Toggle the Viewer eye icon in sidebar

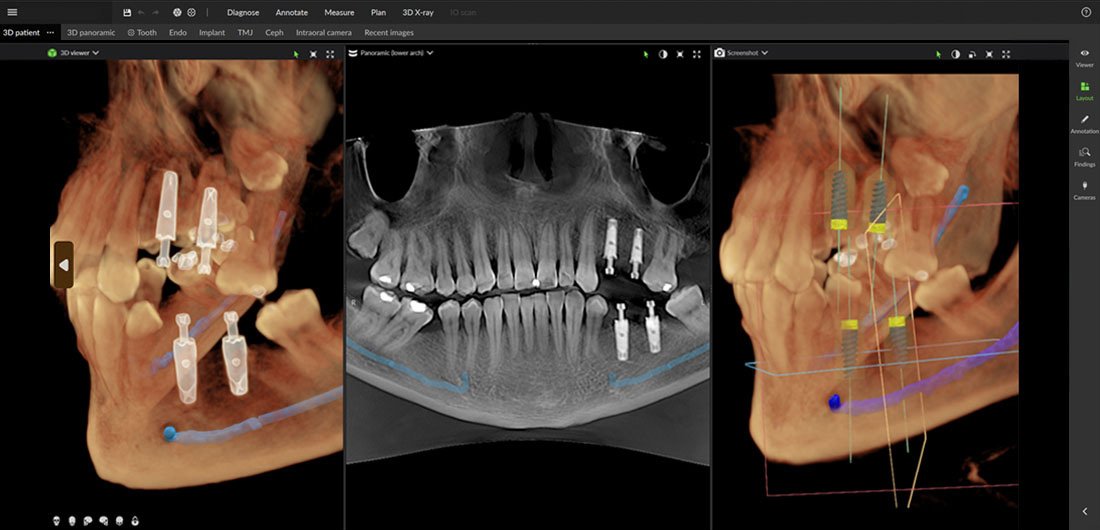(x=1084, y=56)
